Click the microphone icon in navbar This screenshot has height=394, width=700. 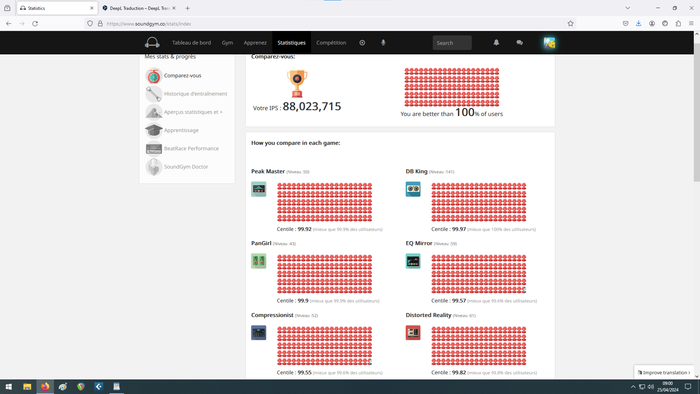(x=383, y=43)
